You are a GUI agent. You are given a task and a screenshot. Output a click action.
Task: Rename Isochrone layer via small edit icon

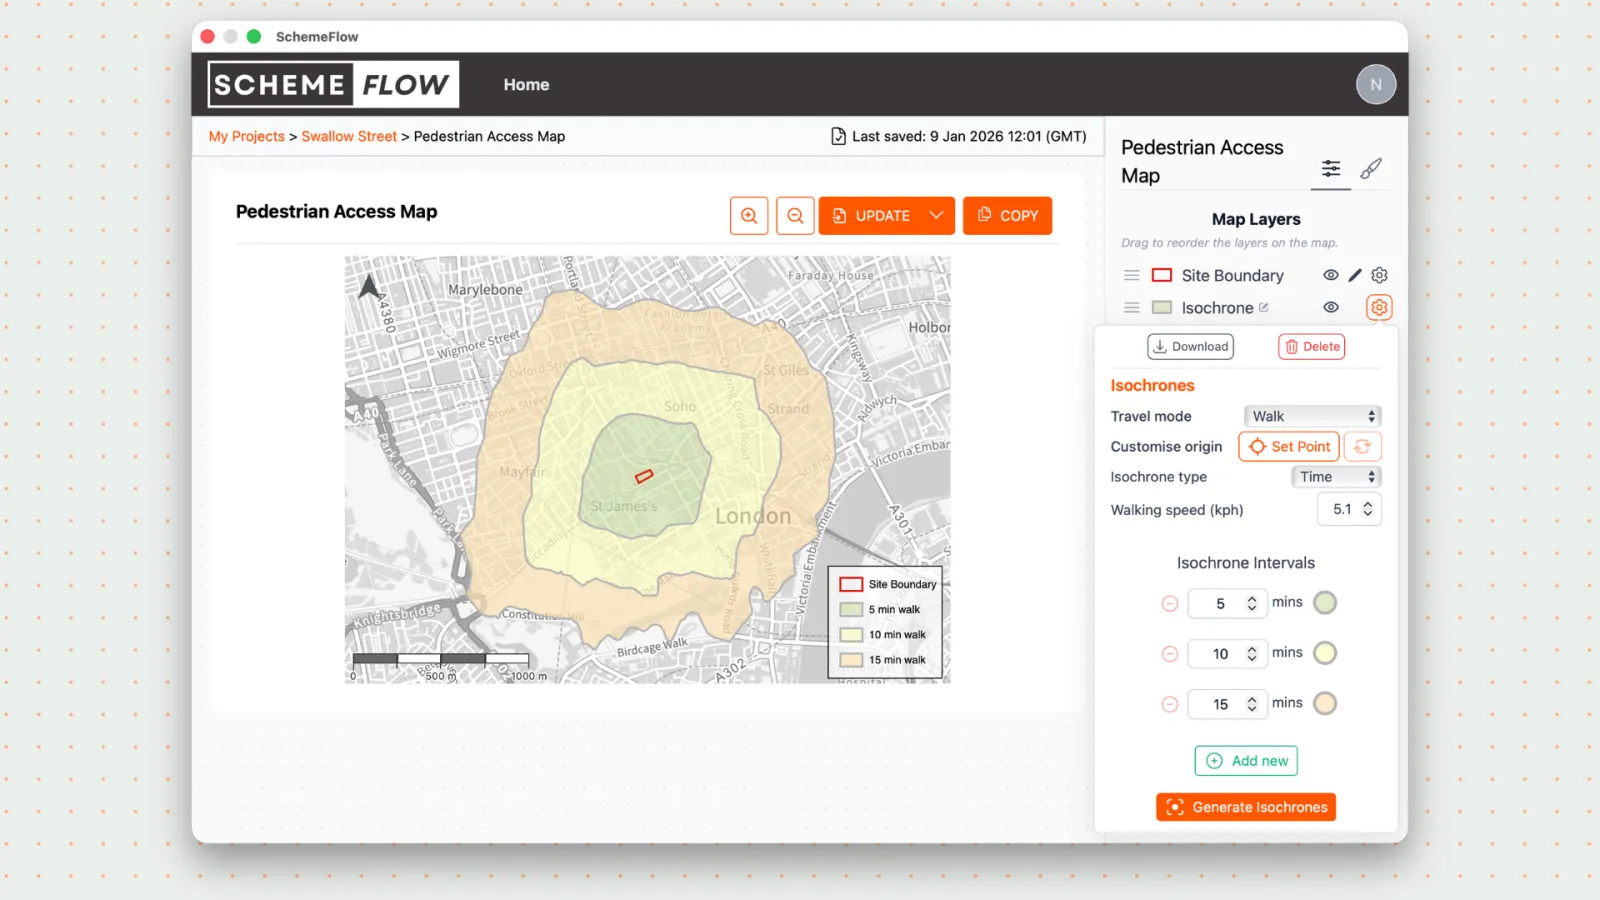point(1264,308)
